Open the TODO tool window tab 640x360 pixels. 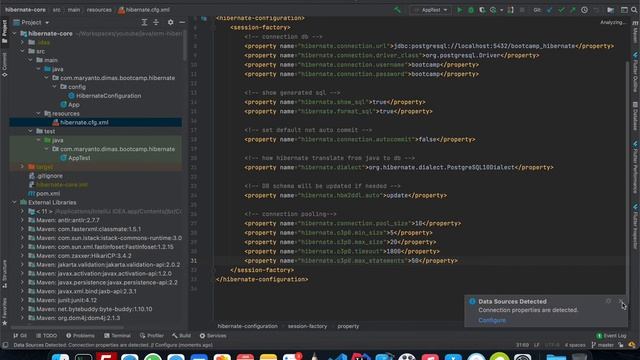pos(47,336)
